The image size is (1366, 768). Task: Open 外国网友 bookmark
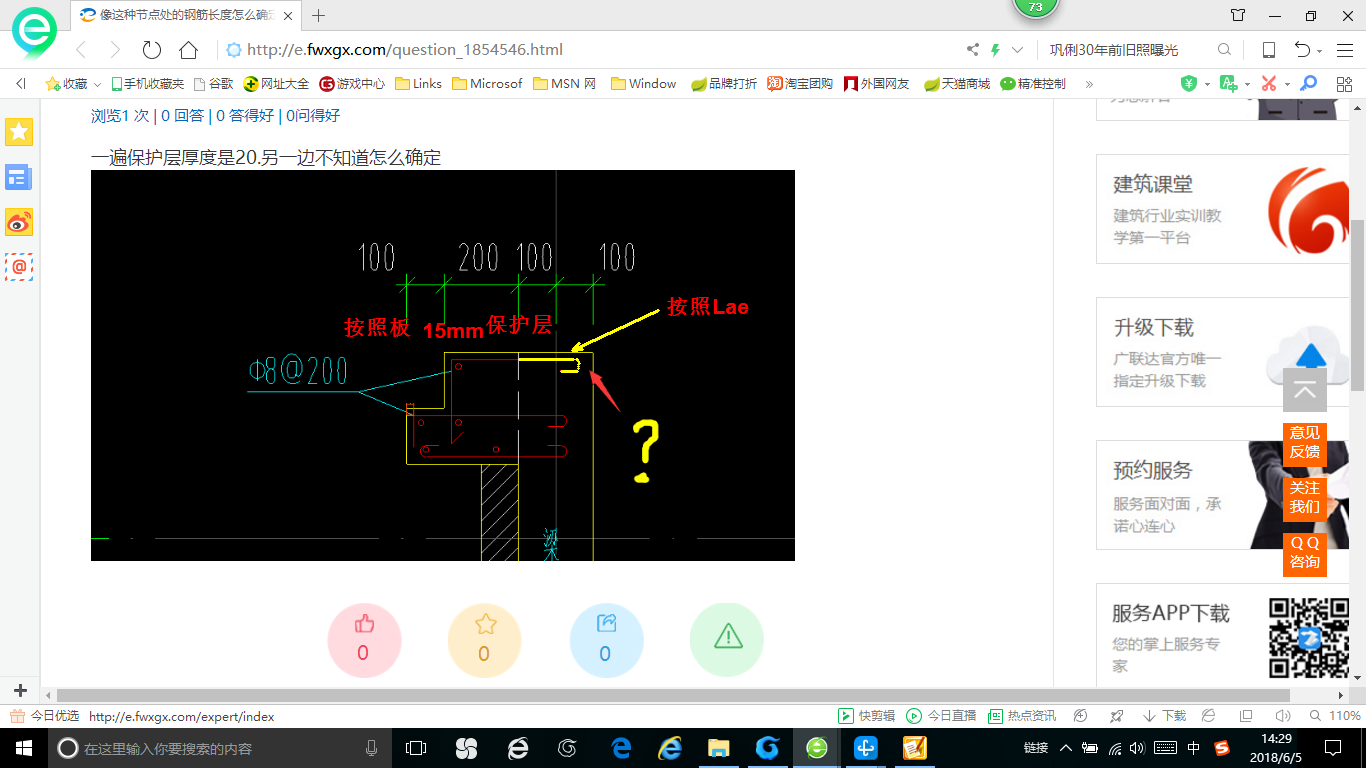(877, 84)
